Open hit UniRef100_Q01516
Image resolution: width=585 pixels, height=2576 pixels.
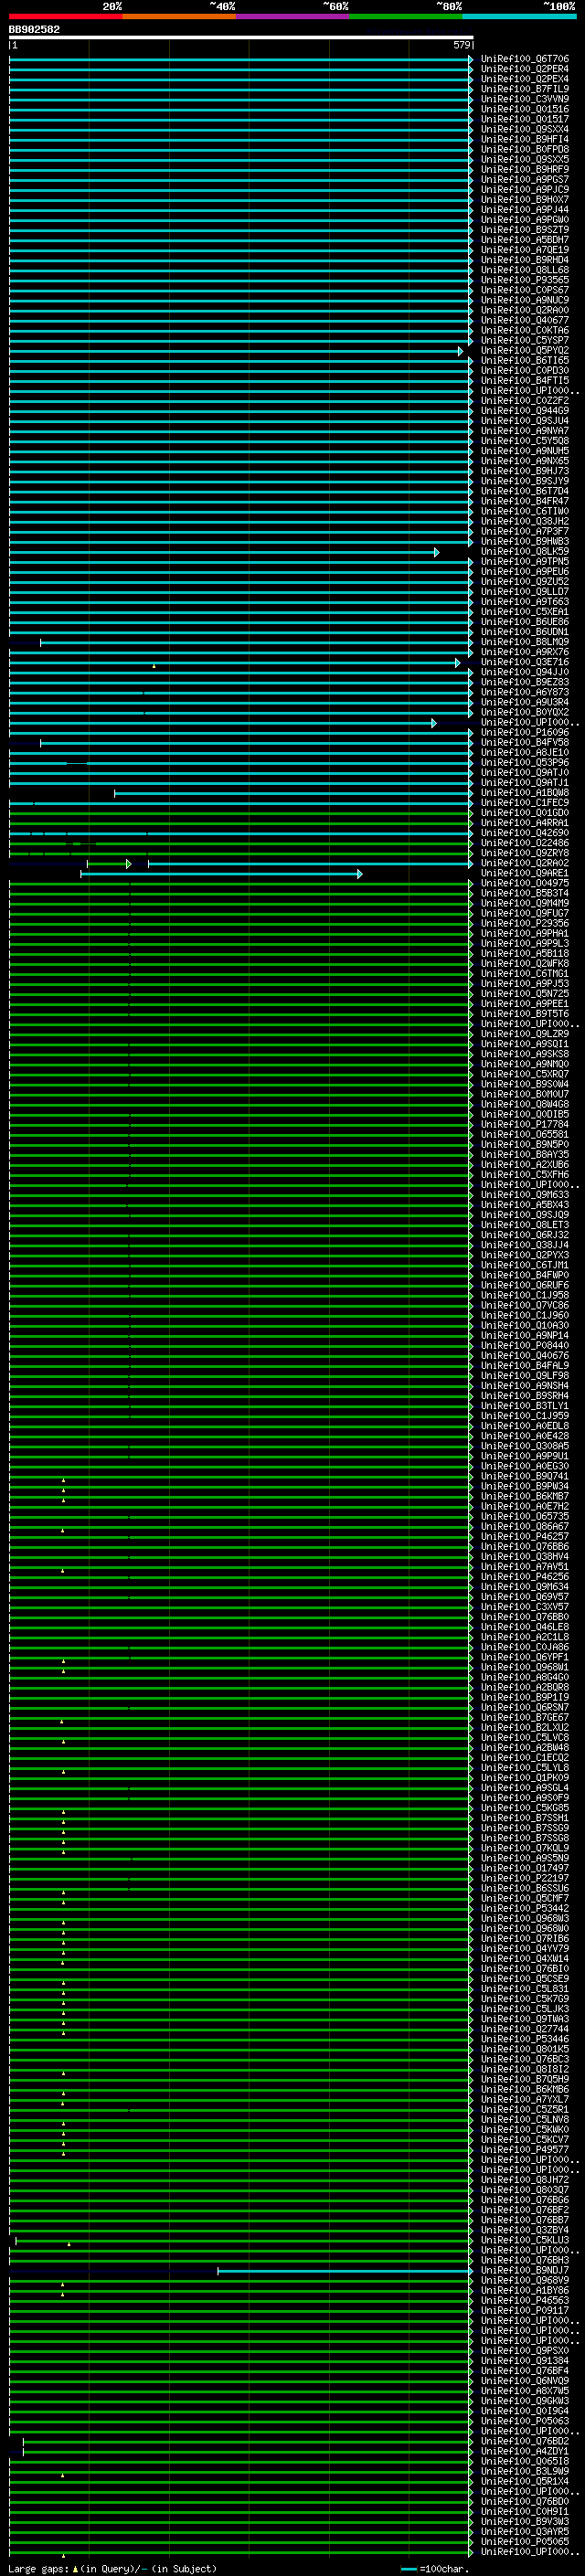525,109
